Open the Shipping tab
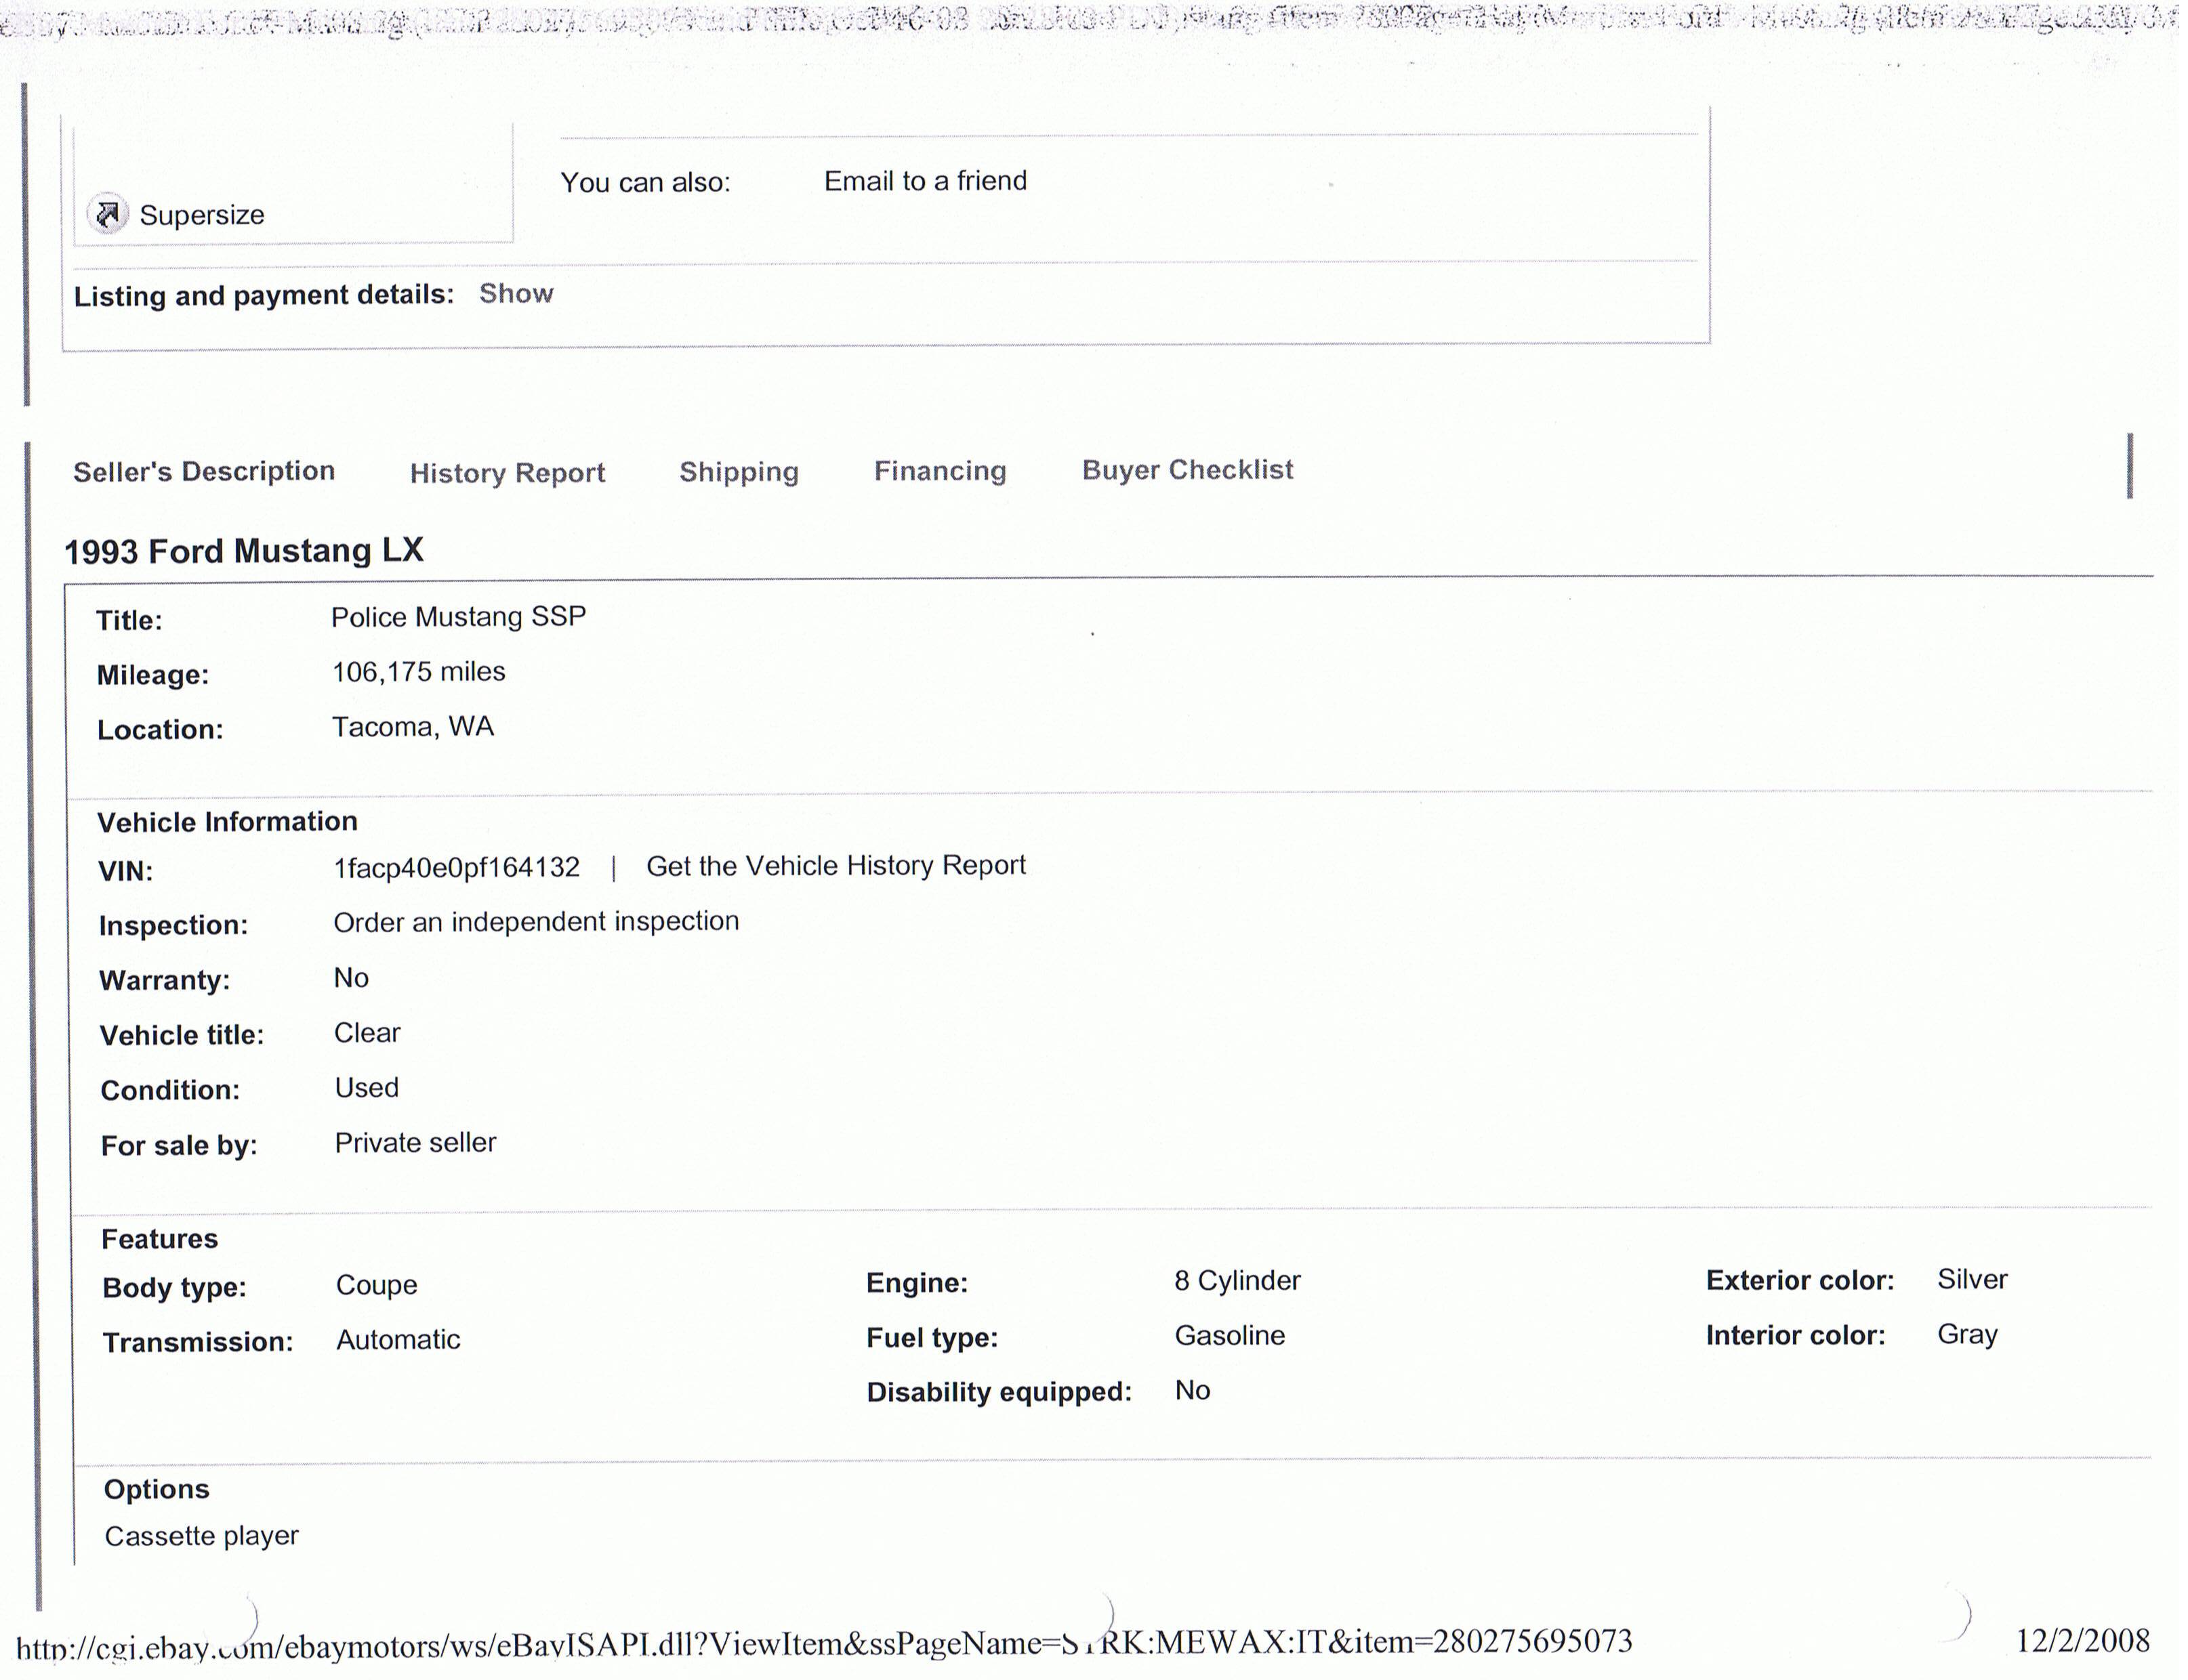The image size is (2188, 1680). (x=739, y=472)
